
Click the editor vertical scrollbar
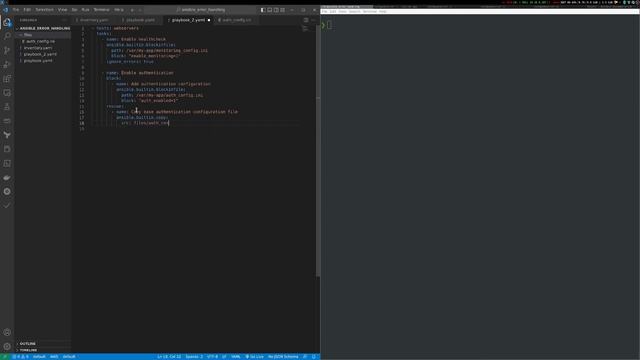tap(318, 151)
